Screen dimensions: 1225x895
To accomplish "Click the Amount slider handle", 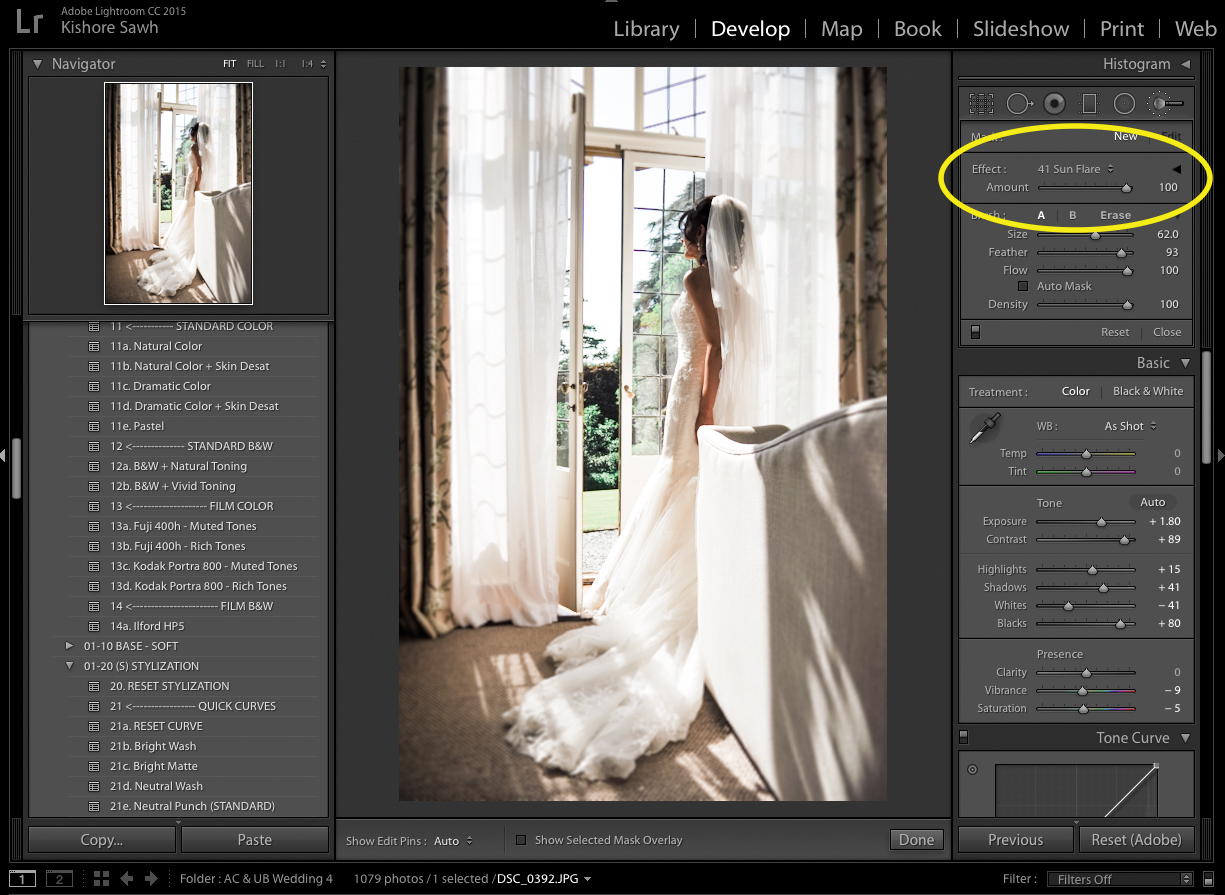I will 1126,188.
